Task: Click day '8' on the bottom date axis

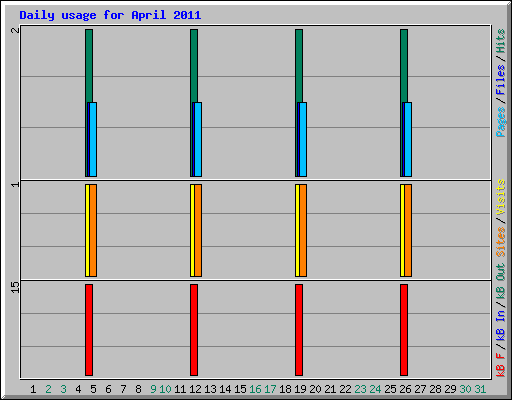Action: pos(138,389)
